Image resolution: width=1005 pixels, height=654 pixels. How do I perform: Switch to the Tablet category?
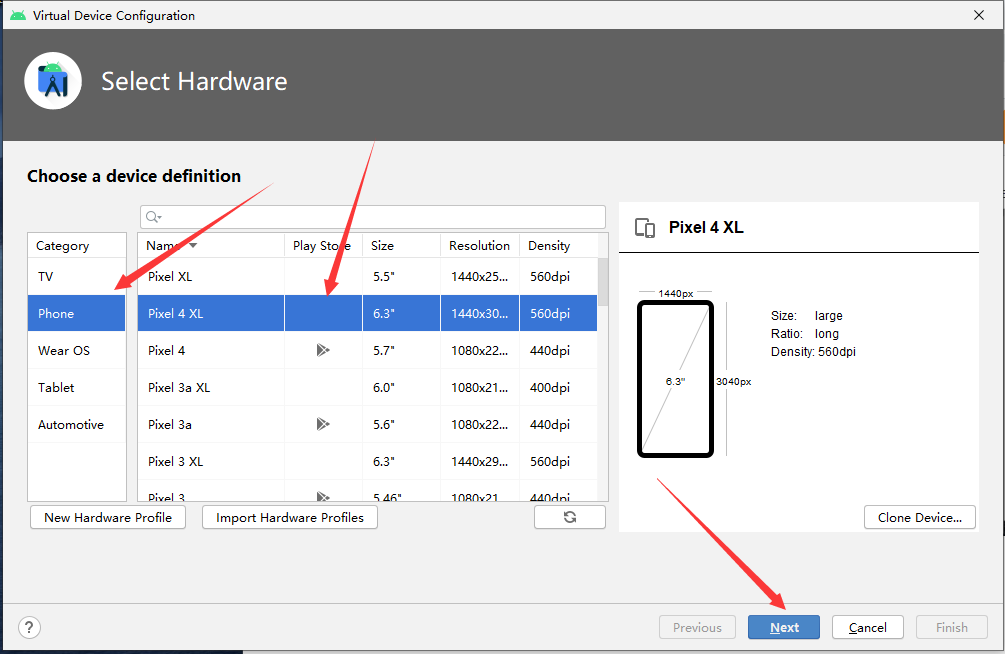coord(76,387)
